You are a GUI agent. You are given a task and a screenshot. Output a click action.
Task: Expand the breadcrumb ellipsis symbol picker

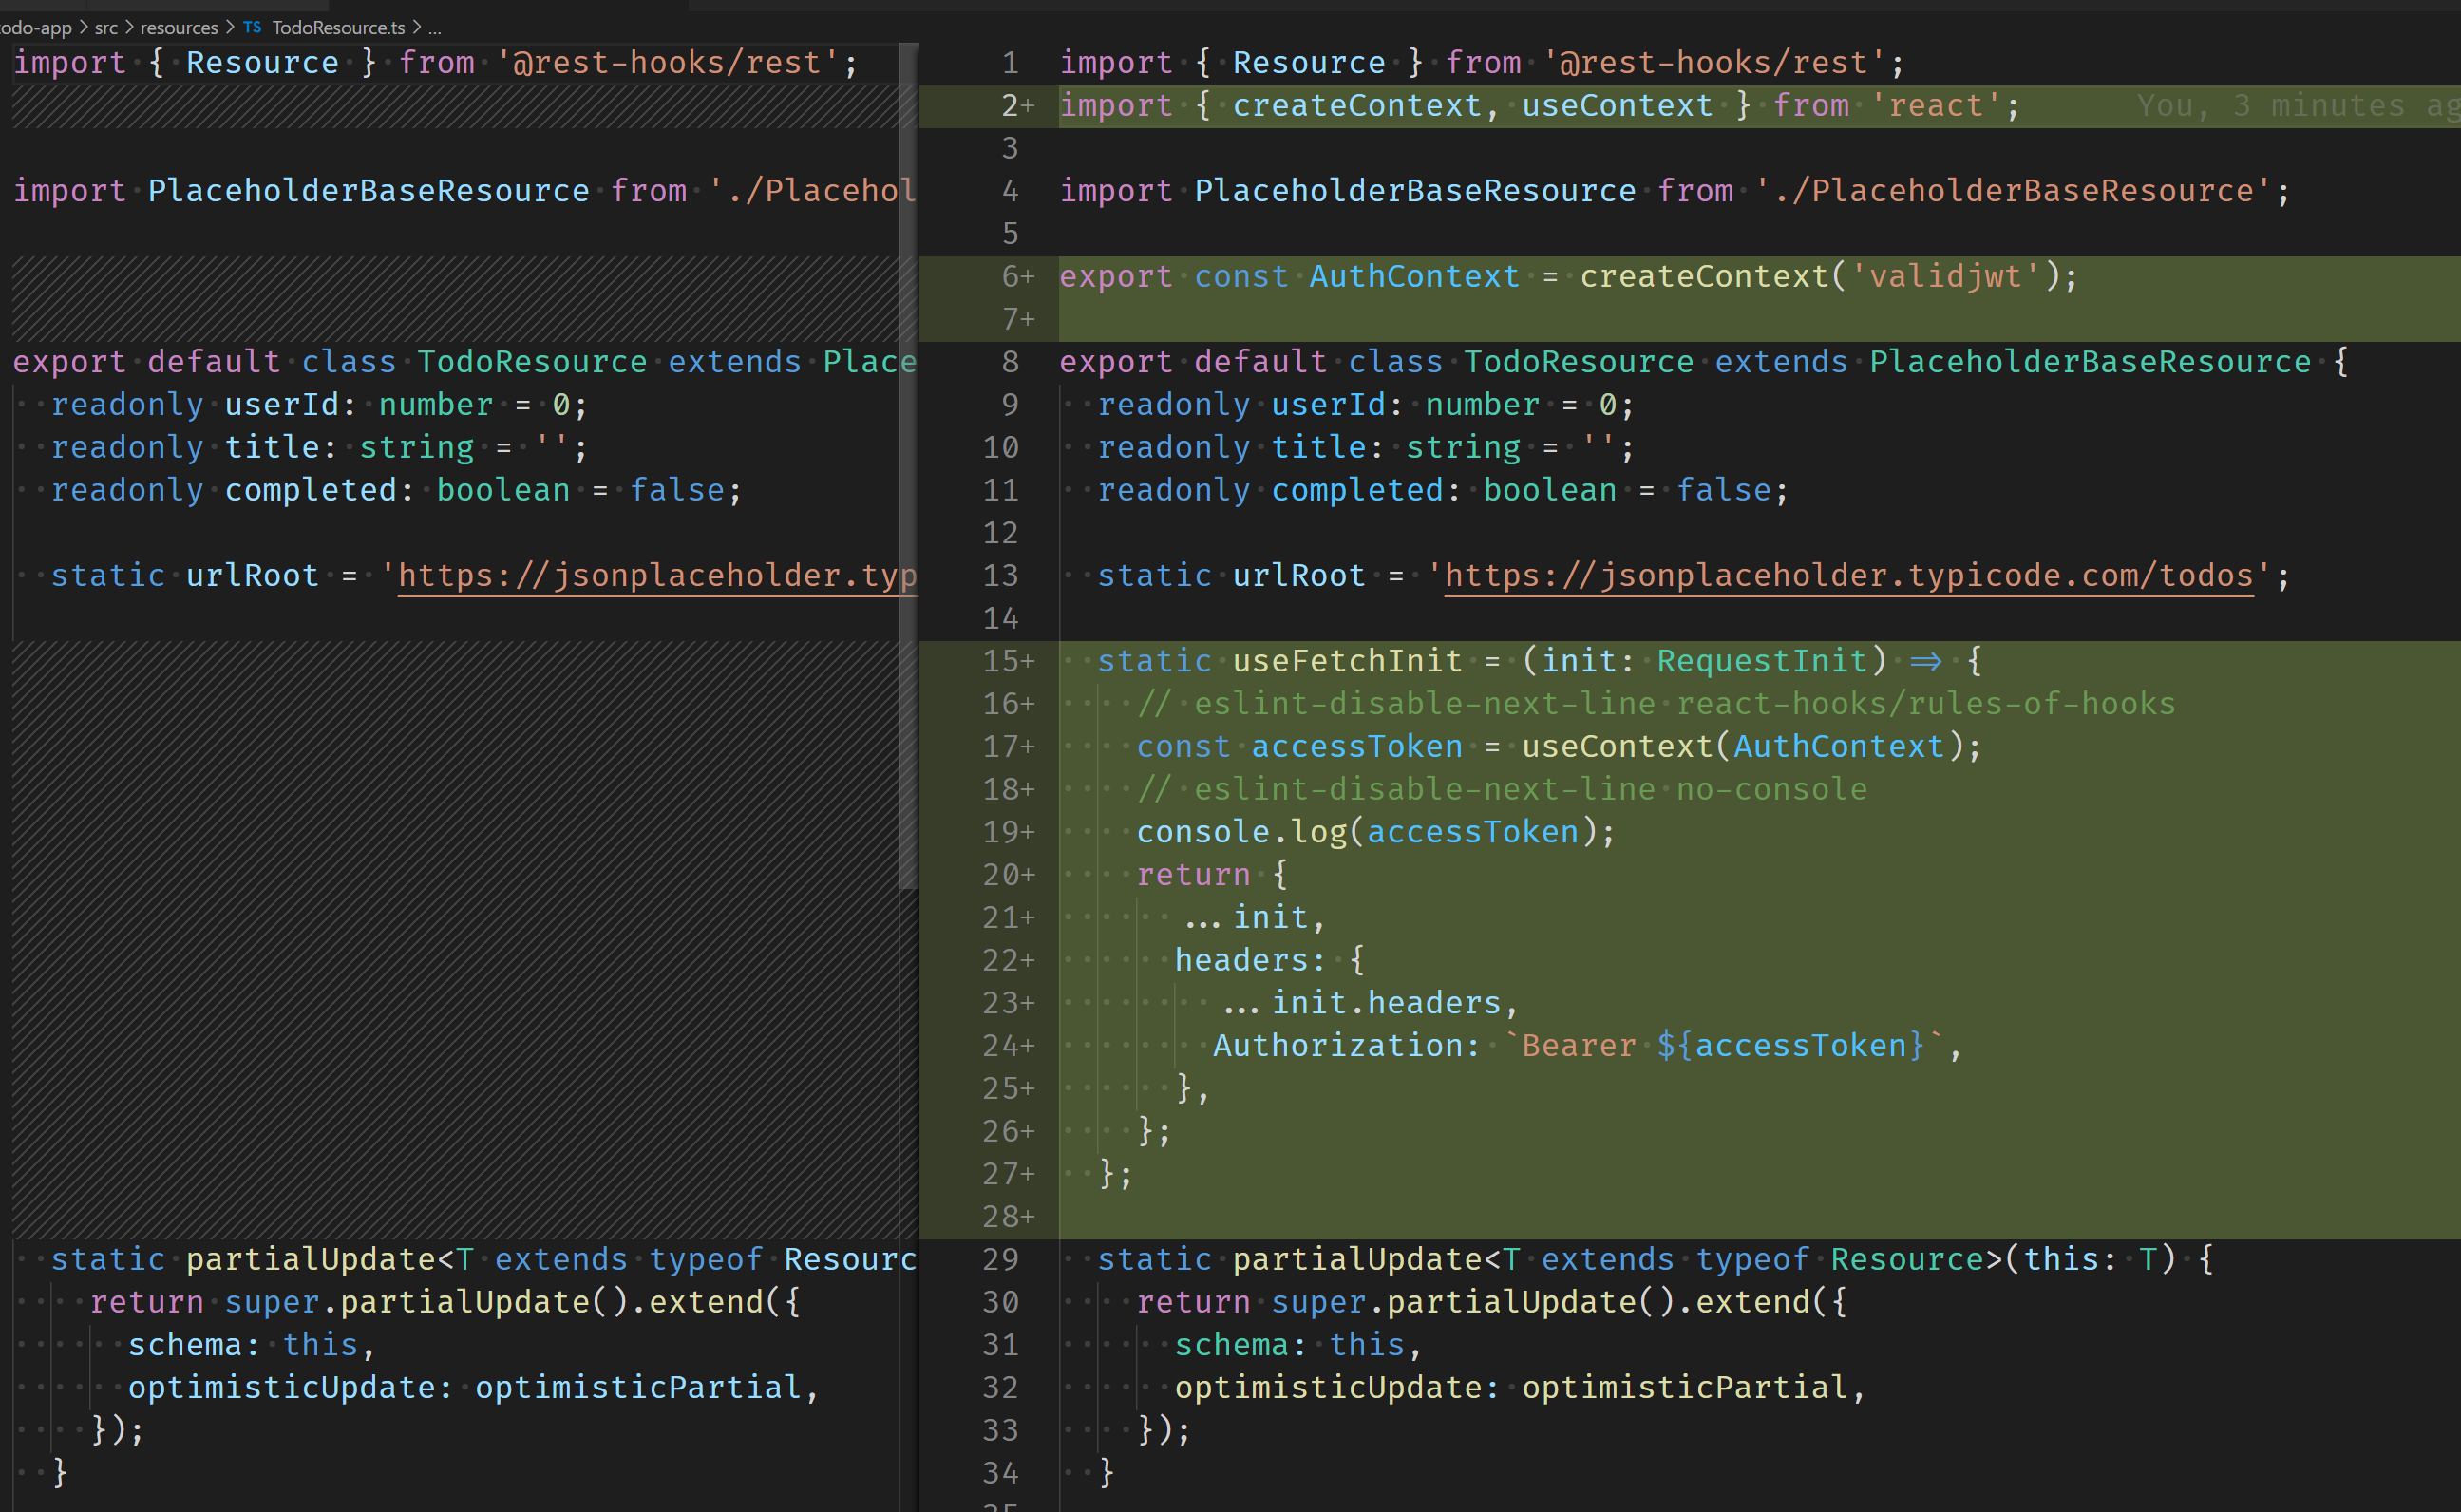(x=435, y=28)
